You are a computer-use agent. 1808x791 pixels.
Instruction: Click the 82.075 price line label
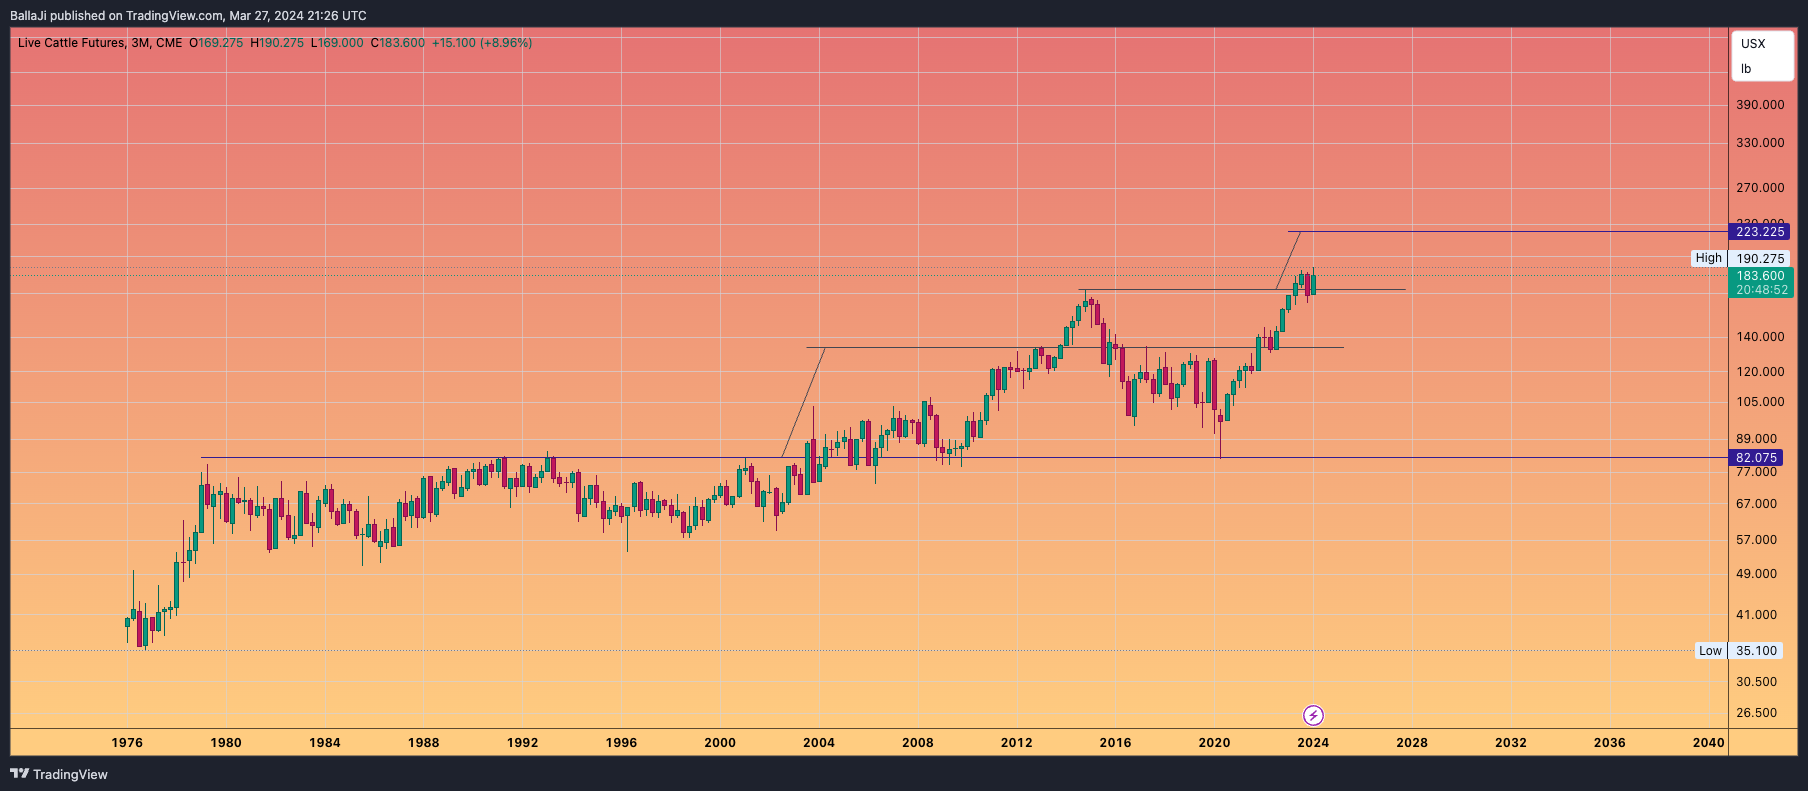pyautogui.click(x=1756, y=458)
